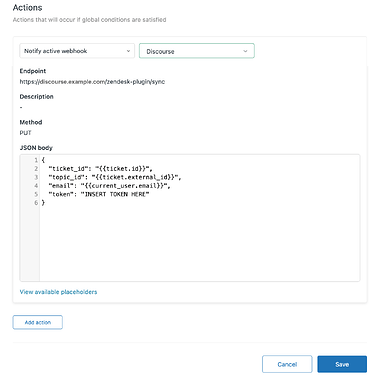This screenshot has width=378, height=375.
Task: Click the "email" line in JSON body
Action: 109,186
